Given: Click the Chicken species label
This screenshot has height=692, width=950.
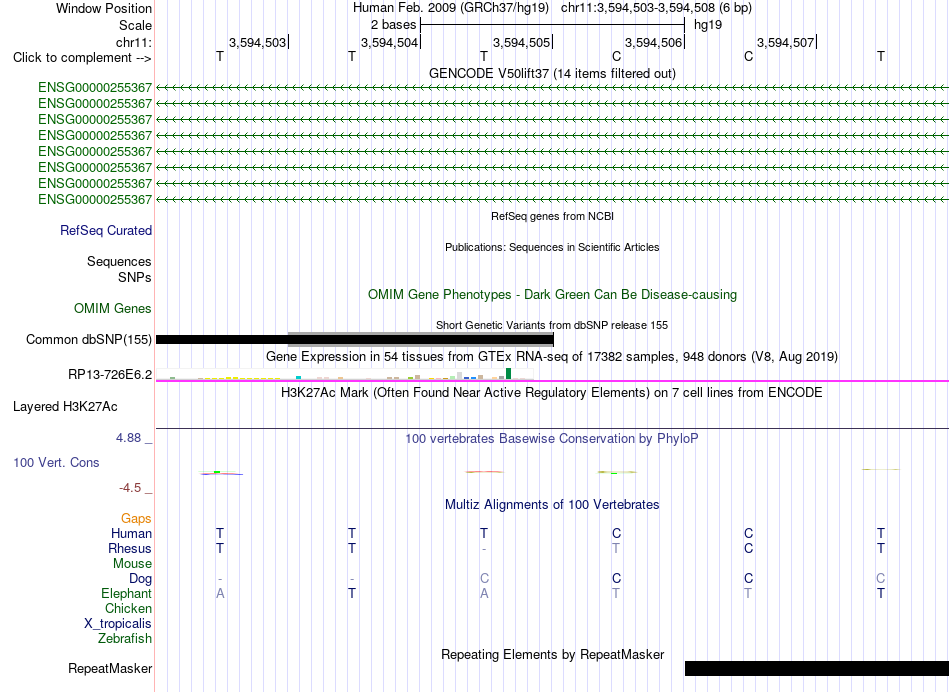Looking at the screenshot, I should pyautogui.click(x=128, y=608).
